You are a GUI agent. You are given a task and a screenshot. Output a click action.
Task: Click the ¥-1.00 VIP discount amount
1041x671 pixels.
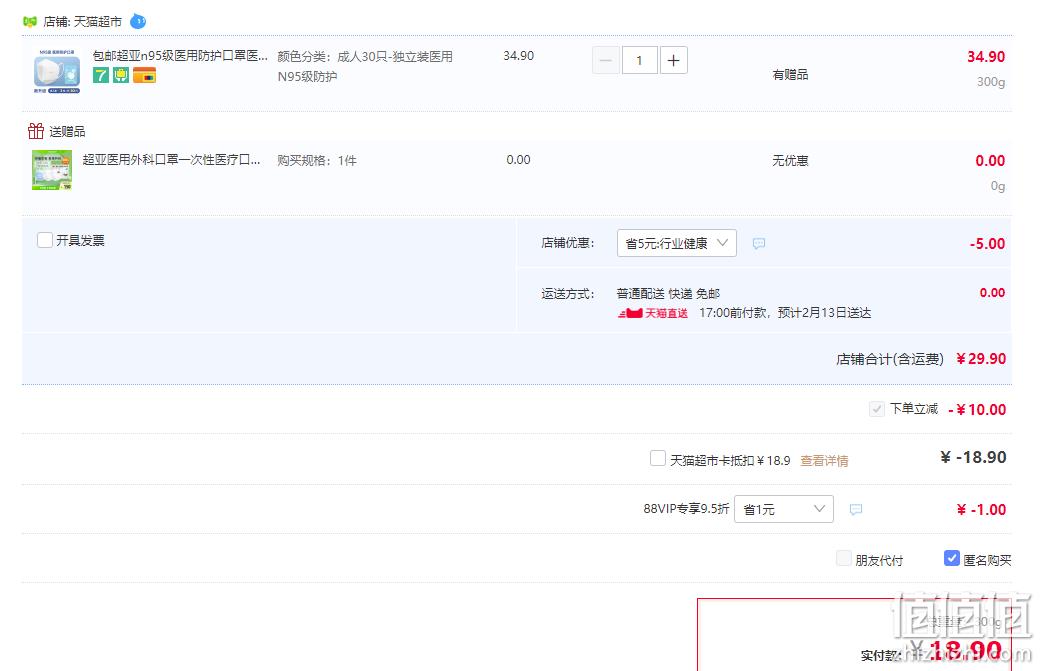pyautogui.click(x=981, y=510)
